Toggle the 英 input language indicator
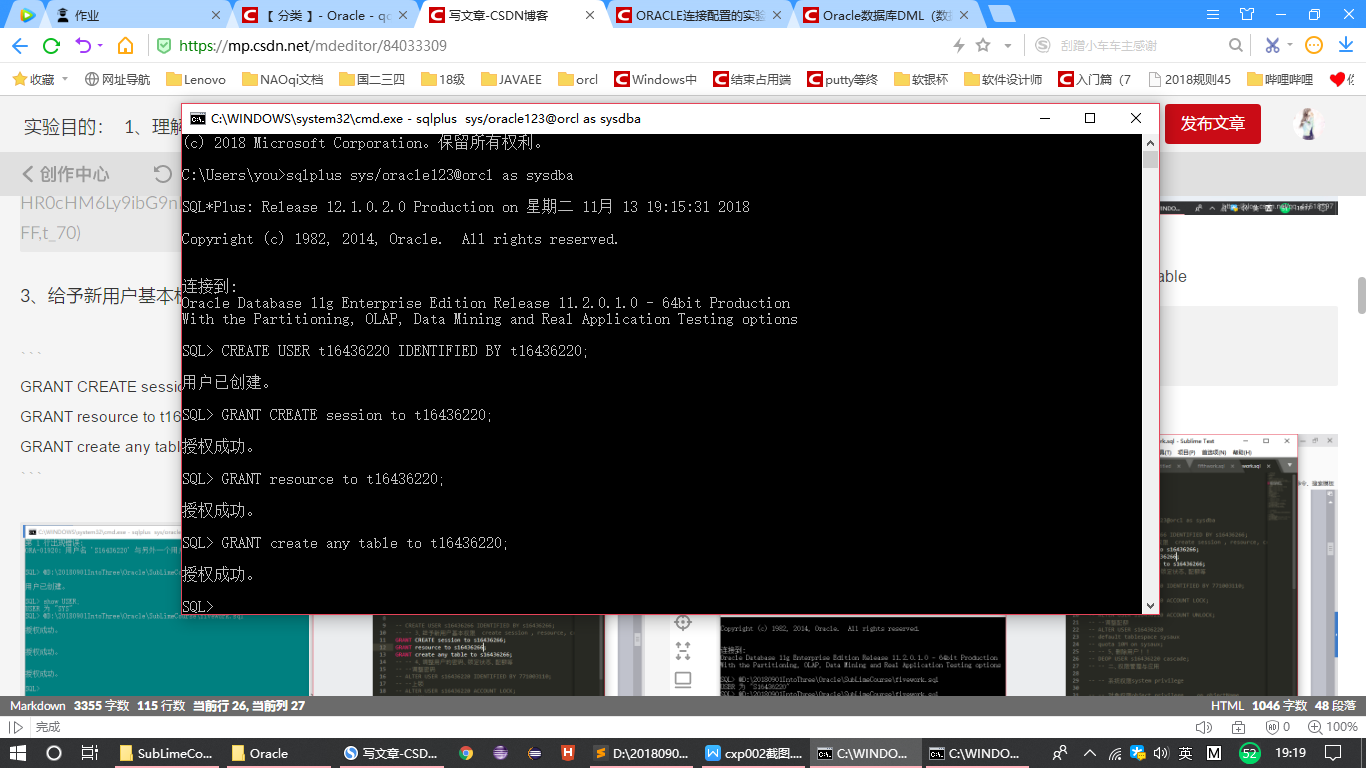This screenshot has height=768, width=1366. coord(1186,753)
